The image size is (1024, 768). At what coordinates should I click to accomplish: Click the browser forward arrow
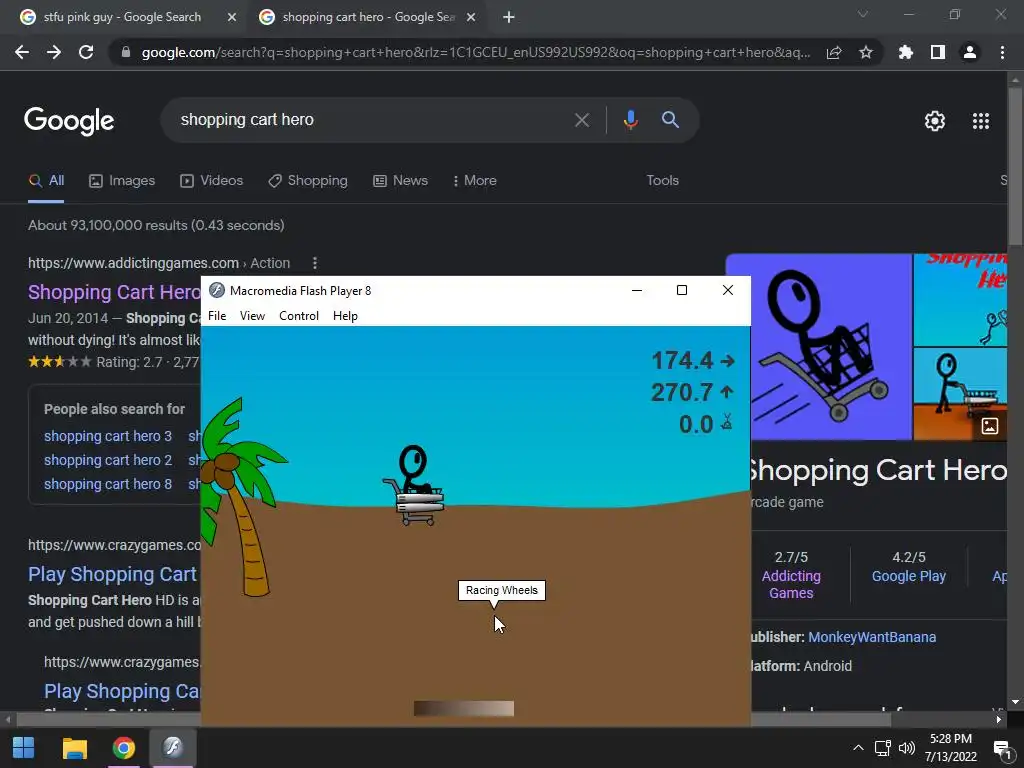coord(54,52)
